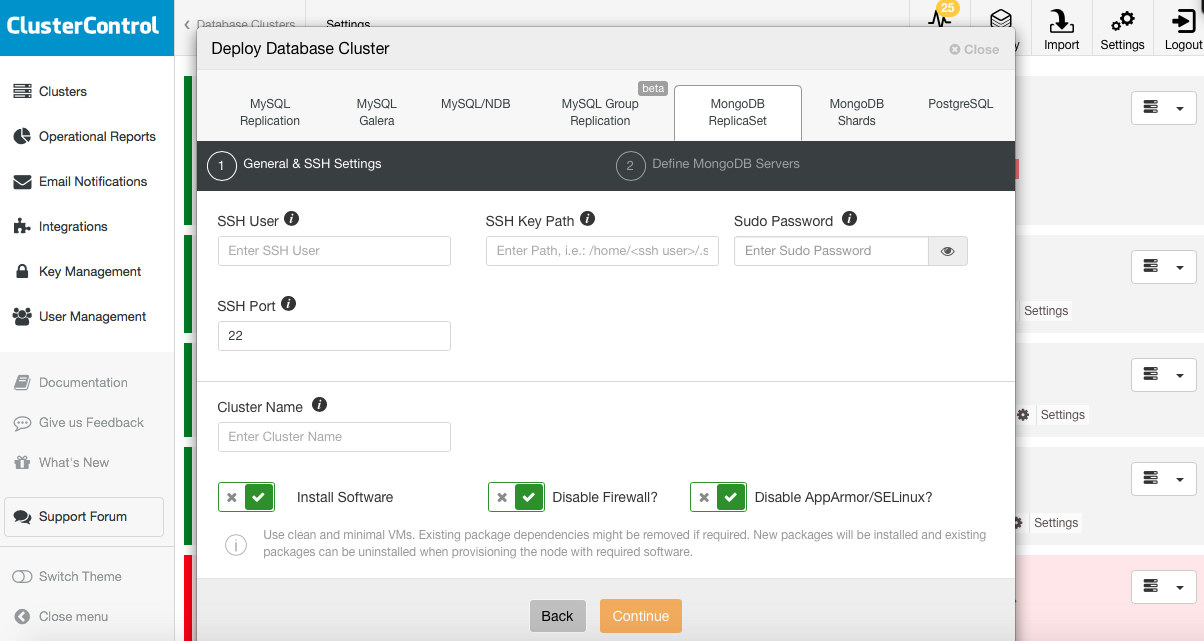
Task: Show the SSH Key Path info icon
Action: tap(588, 219)
